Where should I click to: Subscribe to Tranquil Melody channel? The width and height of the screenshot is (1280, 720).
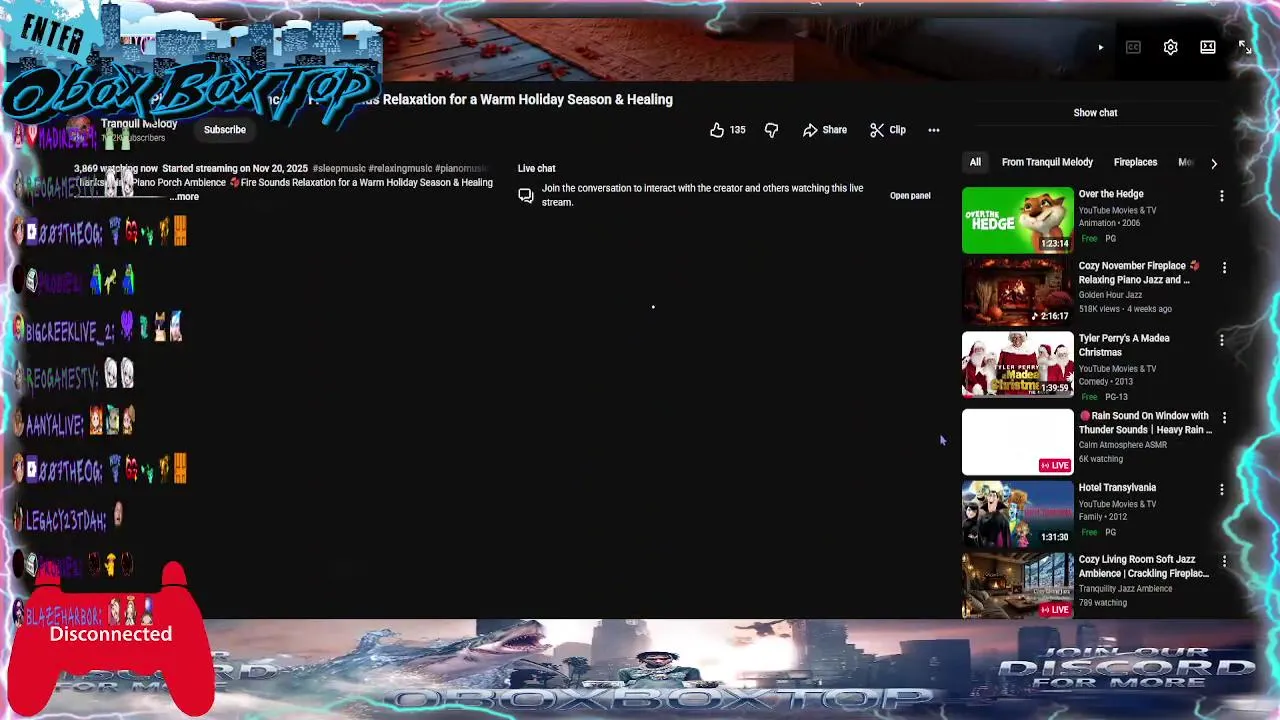(224, 130)
